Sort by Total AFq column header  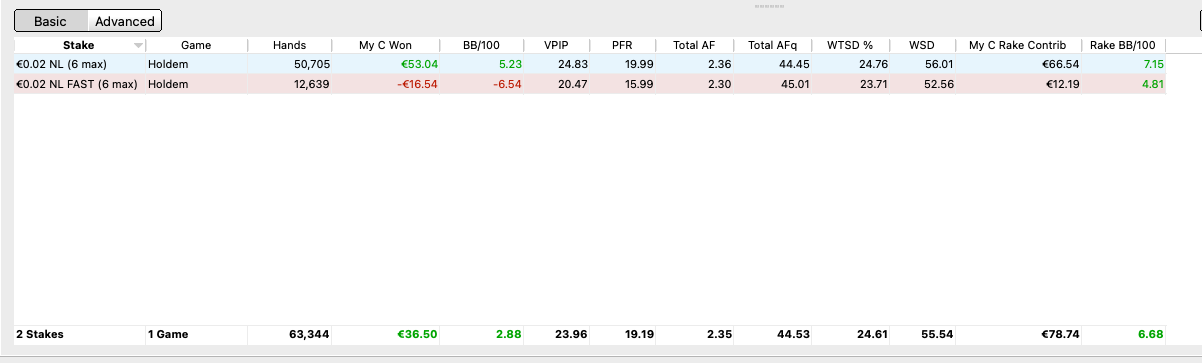pos(772,45)
